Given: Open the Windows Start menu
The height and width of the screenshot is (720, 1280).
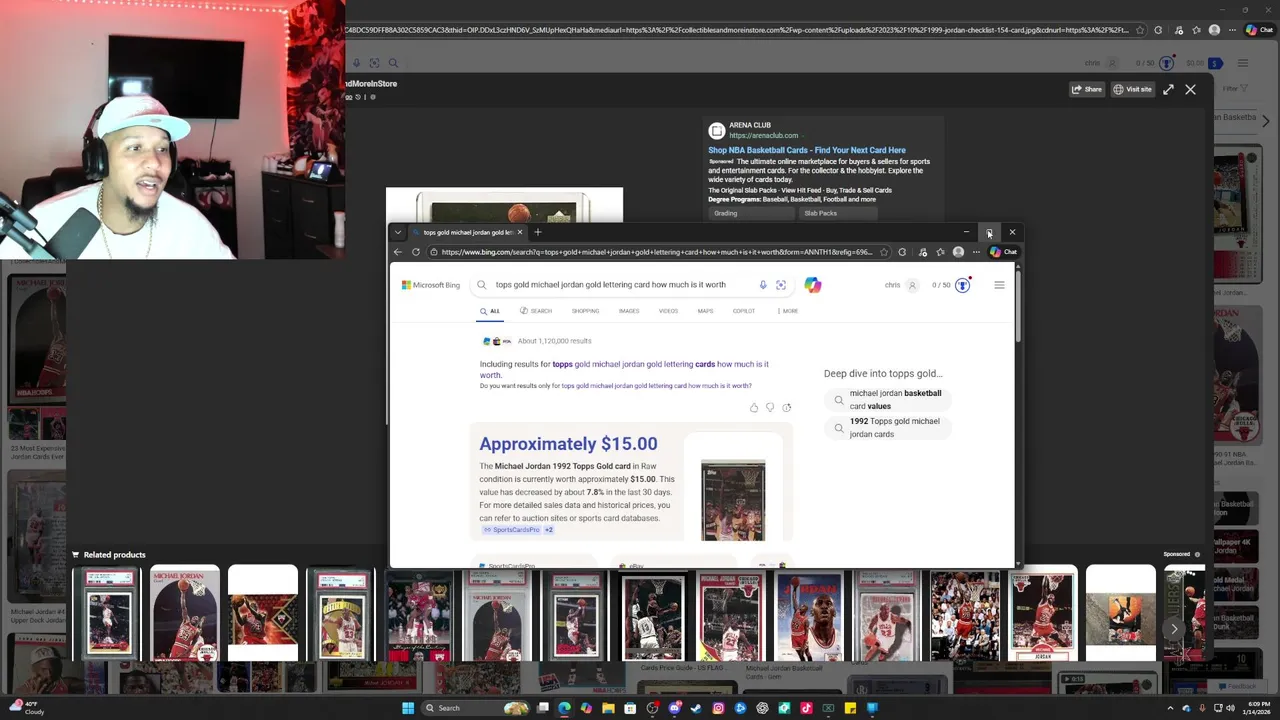Looking at the screenshot, I should [408, 708].
